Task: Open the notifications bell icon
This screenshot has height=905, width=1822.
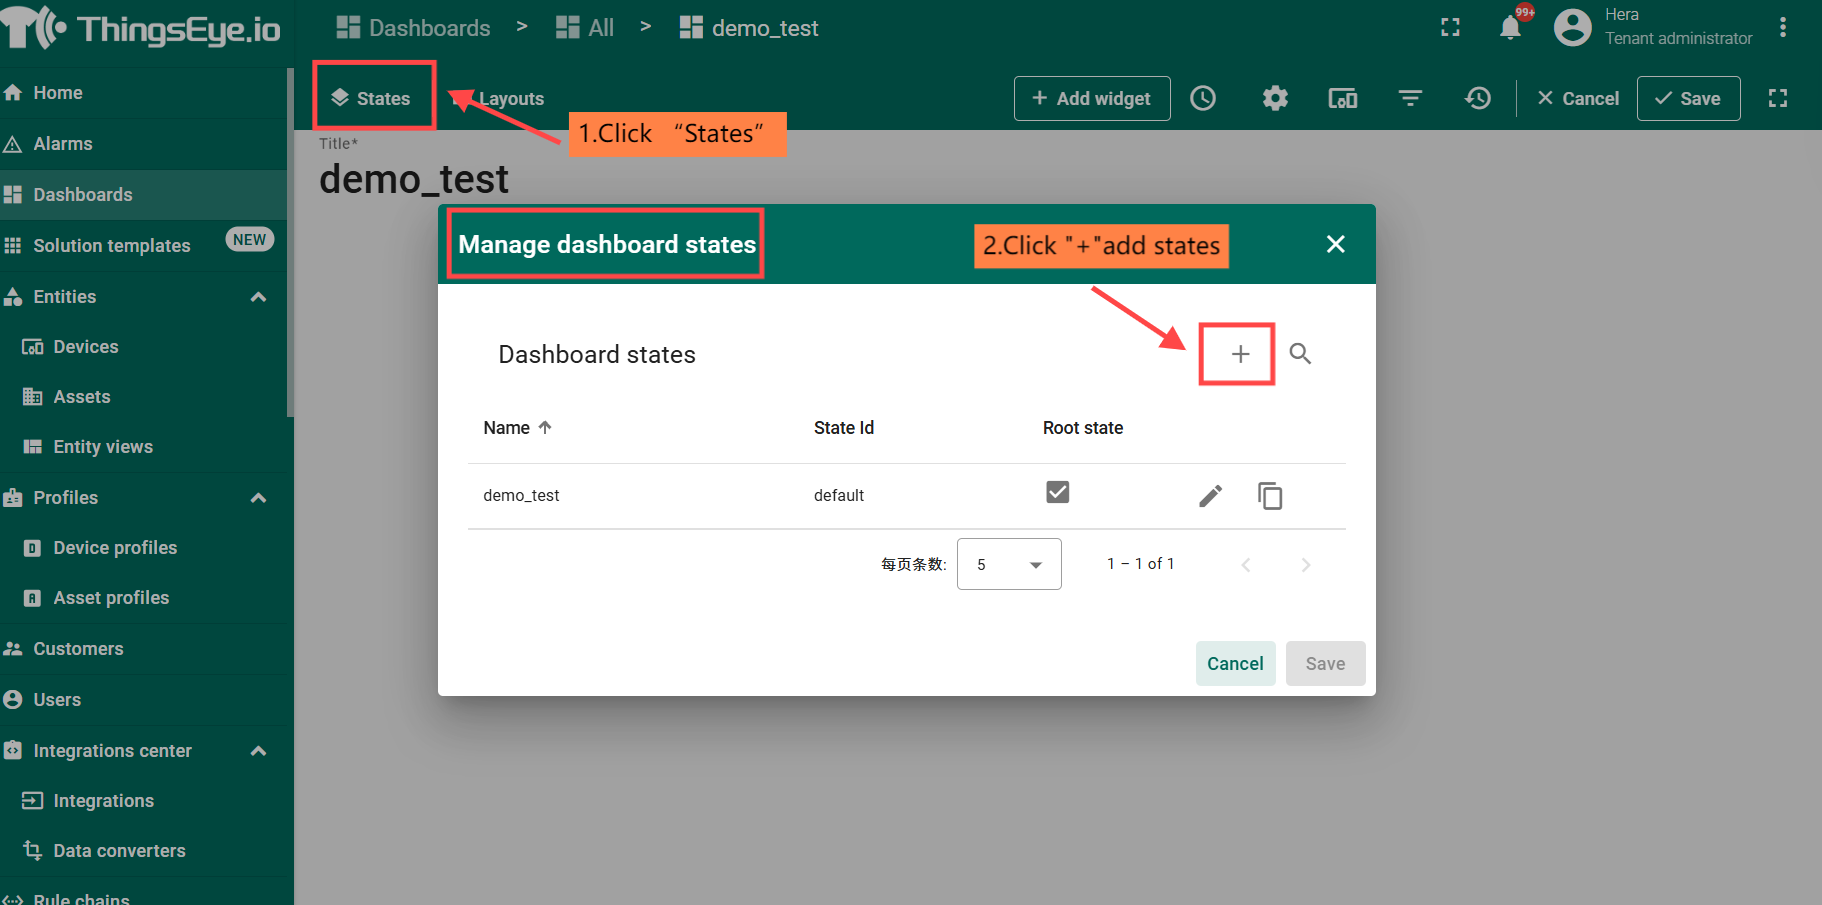Action: 1510,28
